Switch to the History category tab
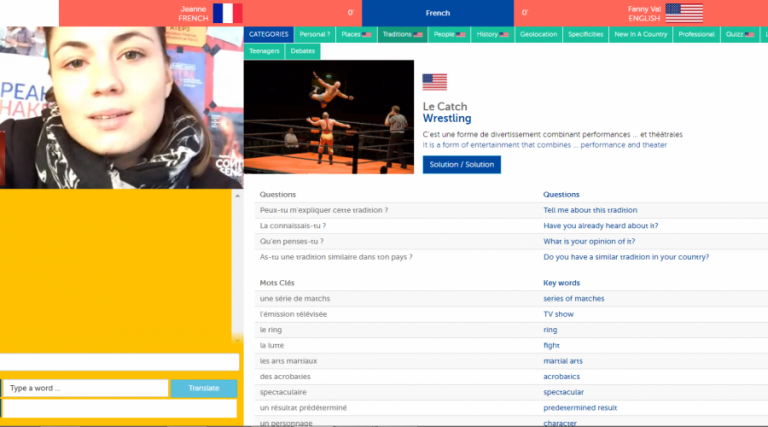The image size is (768, 427). coord(492,34)
